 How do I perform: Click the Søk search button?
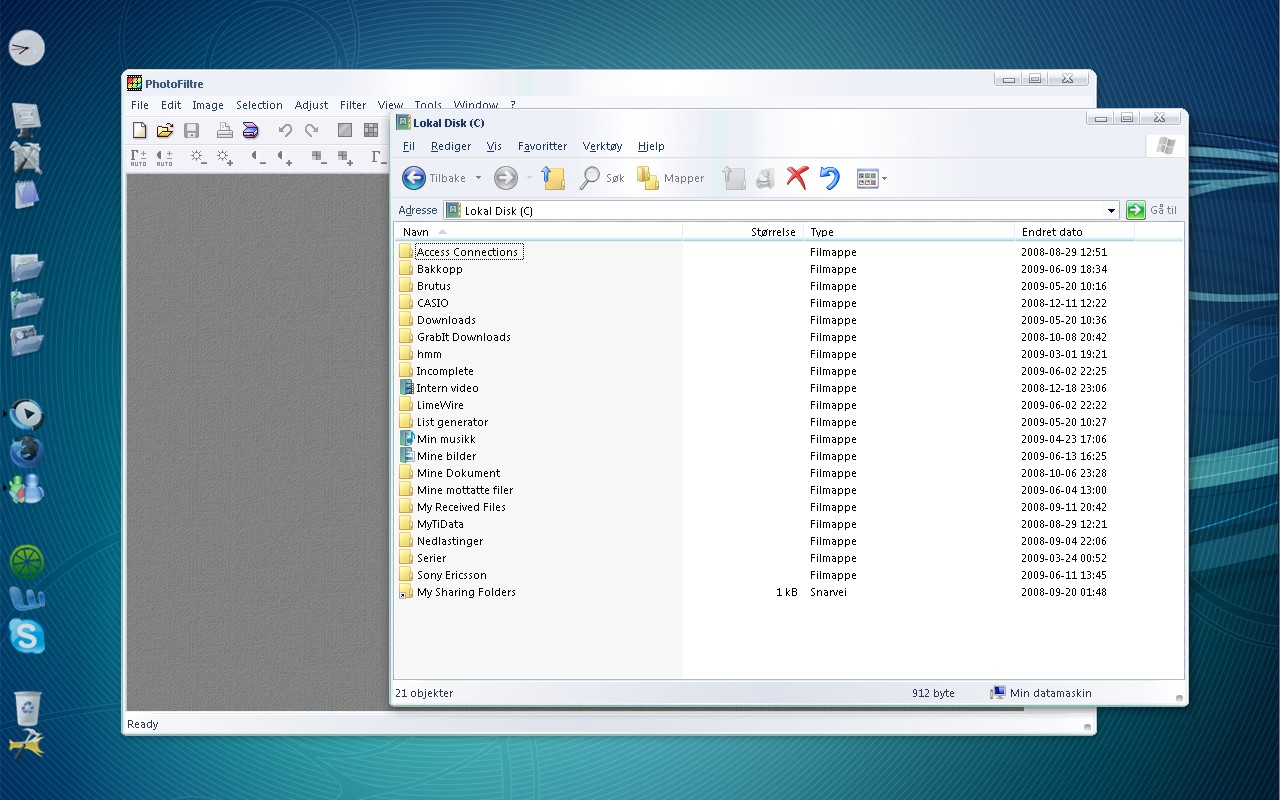pyautogui.click(x=602, y=178)
